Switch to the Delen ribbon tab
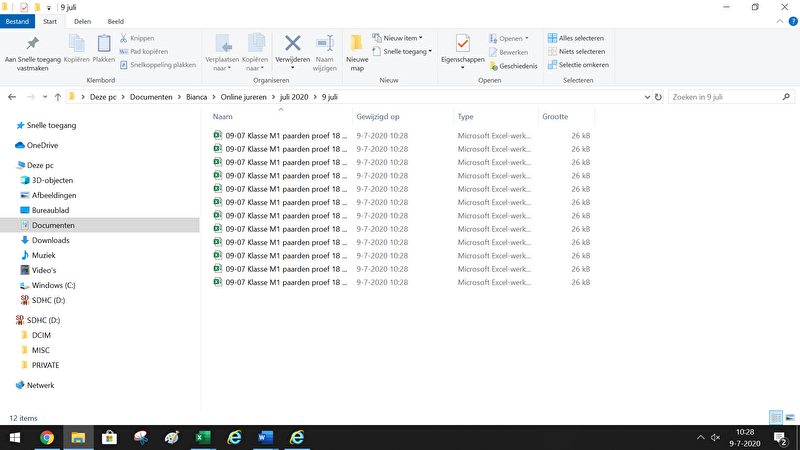 [x=82, y=21]
